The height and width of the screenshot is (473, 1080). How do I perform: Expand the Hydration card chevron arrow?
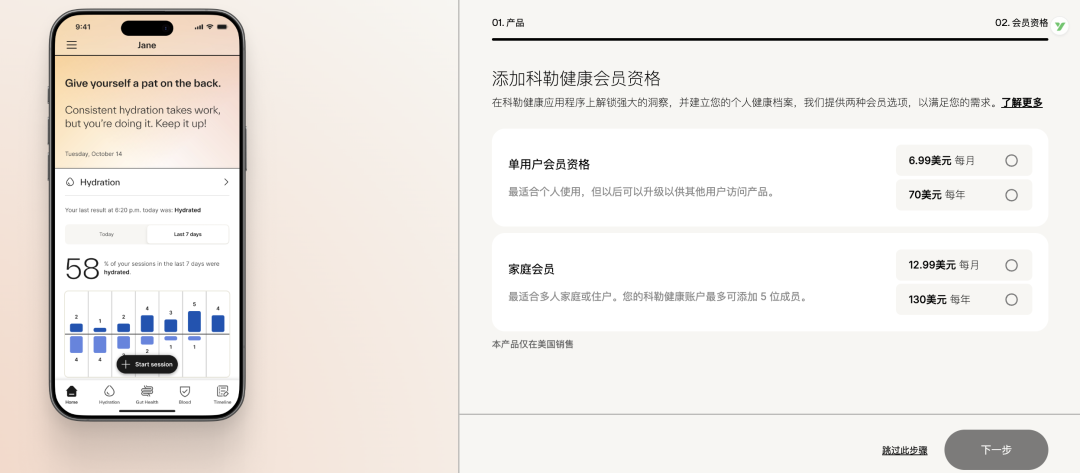[x=226, y=183]
